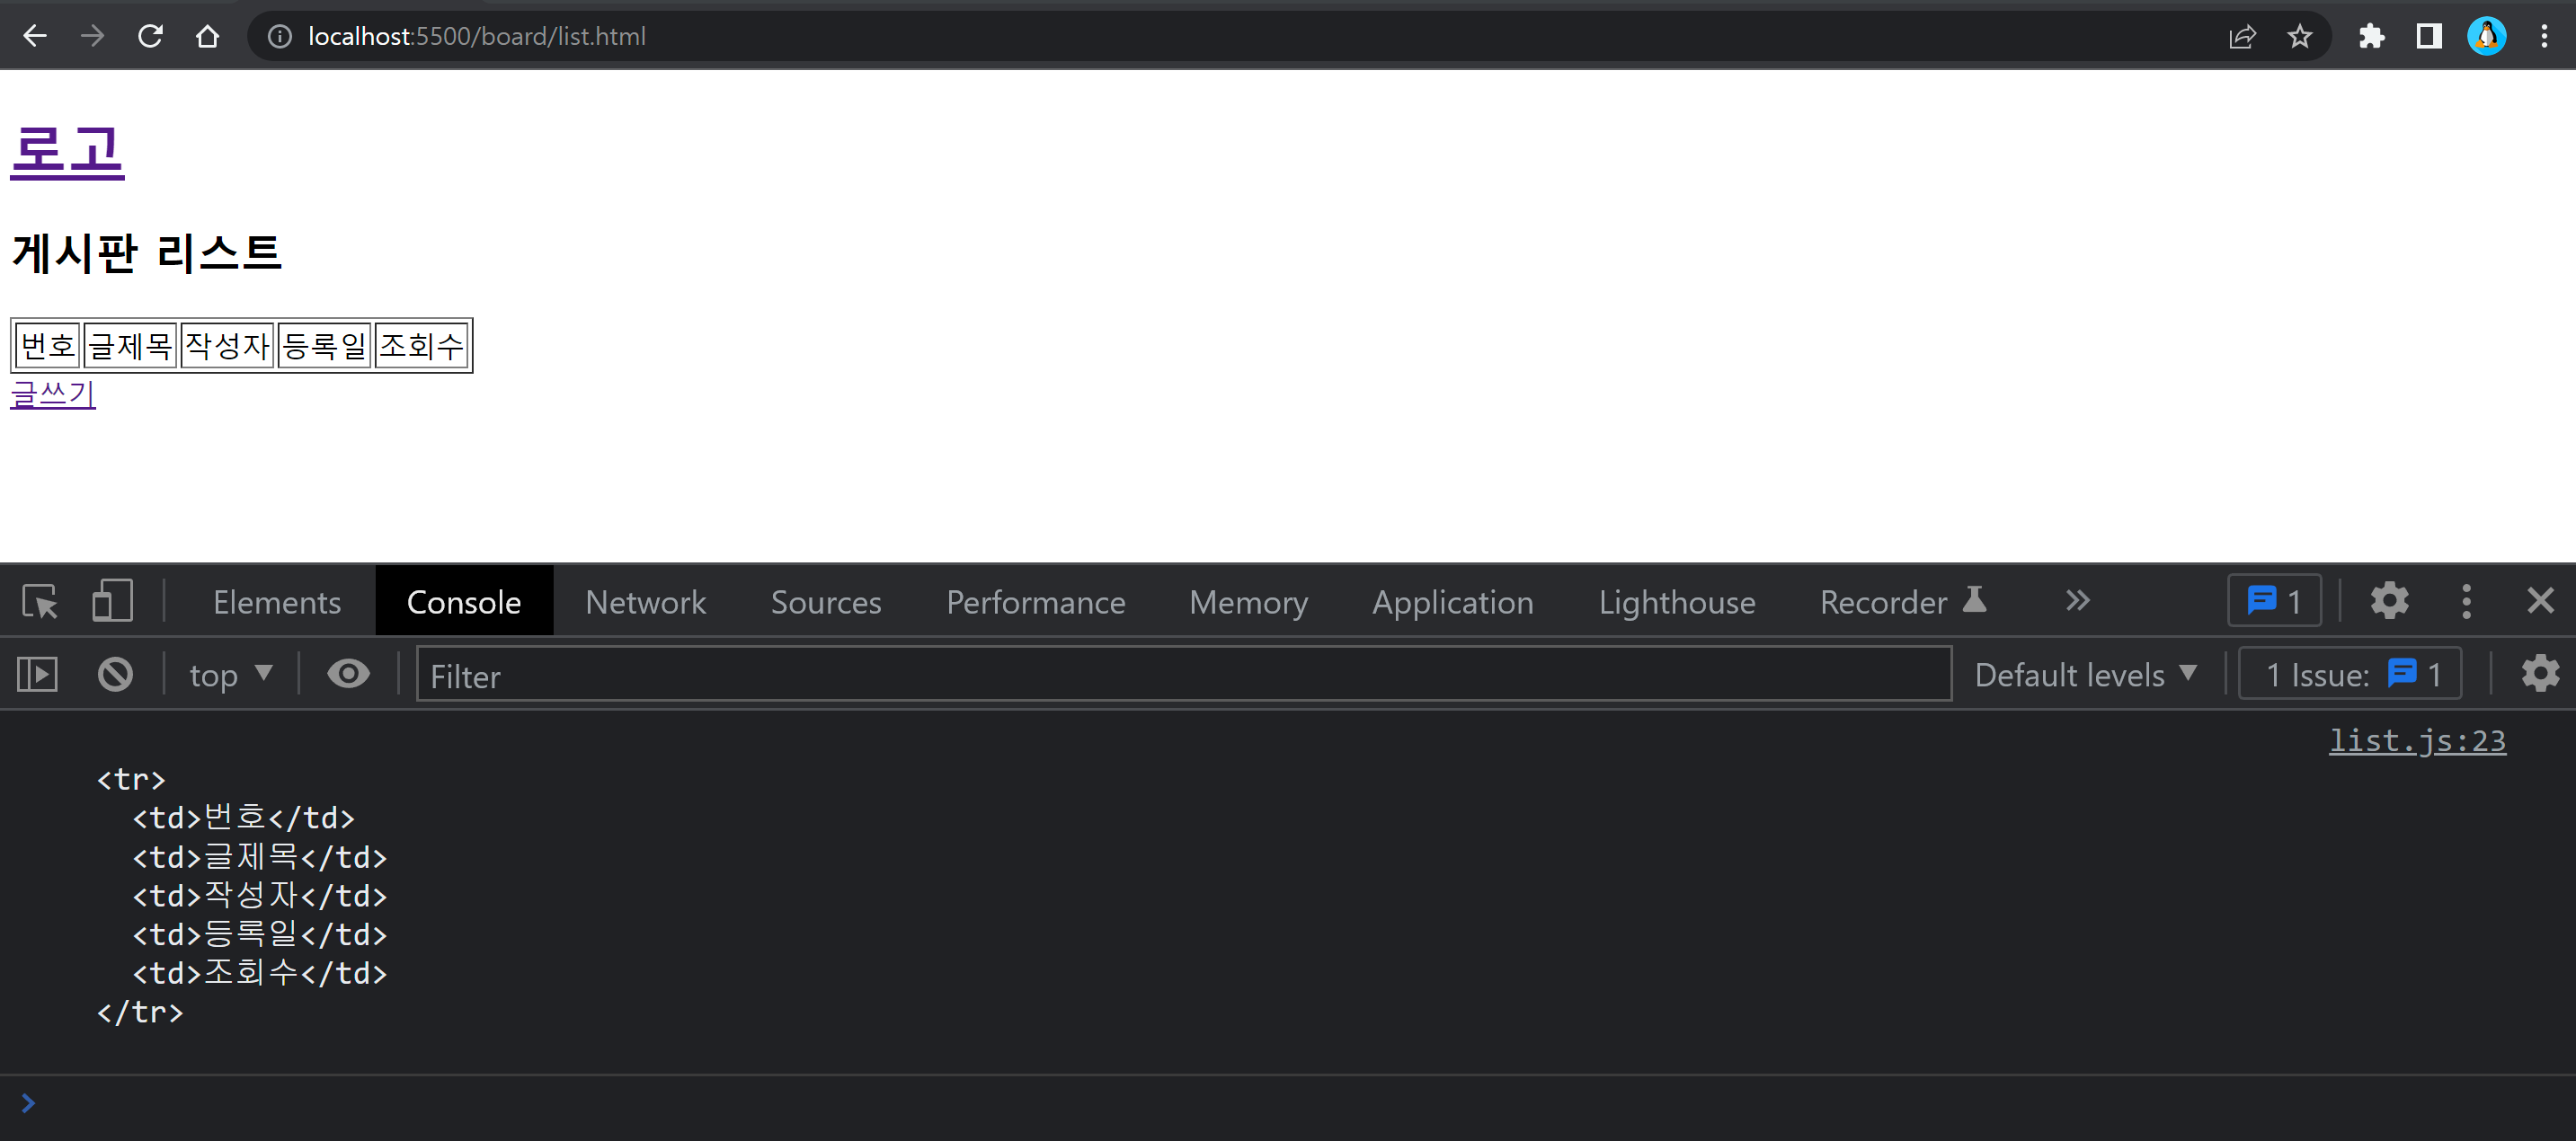Viewport: 2576px width, 1141px height.
Task: Switch to the Application tab
Action: tap(1453, 602)
